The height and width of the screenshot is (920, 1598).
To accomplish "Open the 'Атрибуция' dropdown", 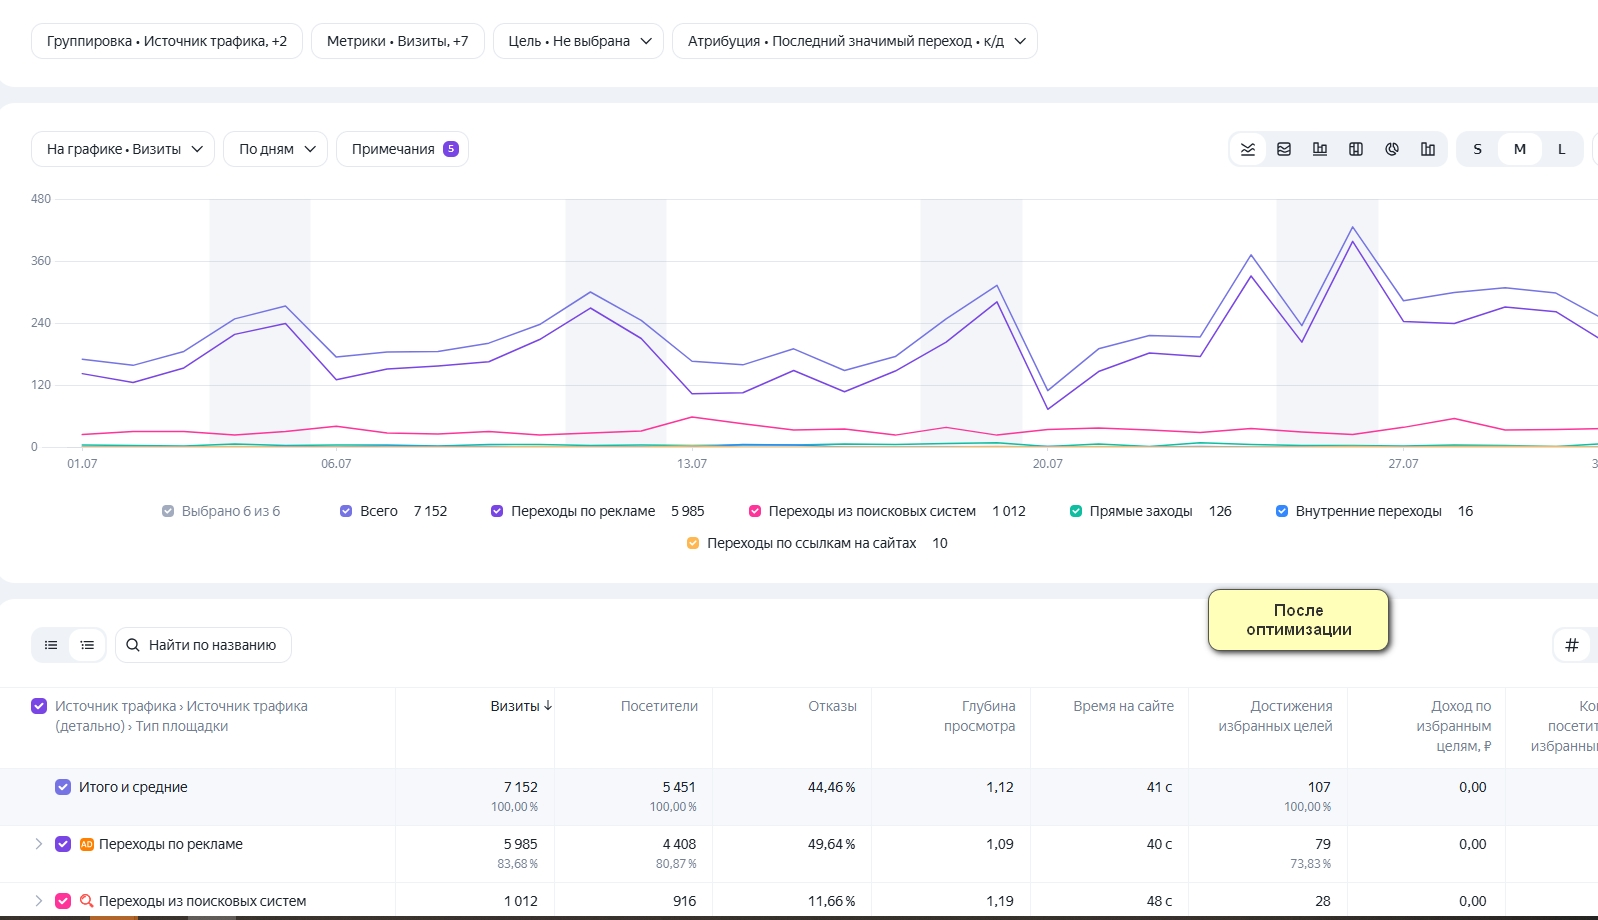I will [855, 41].
